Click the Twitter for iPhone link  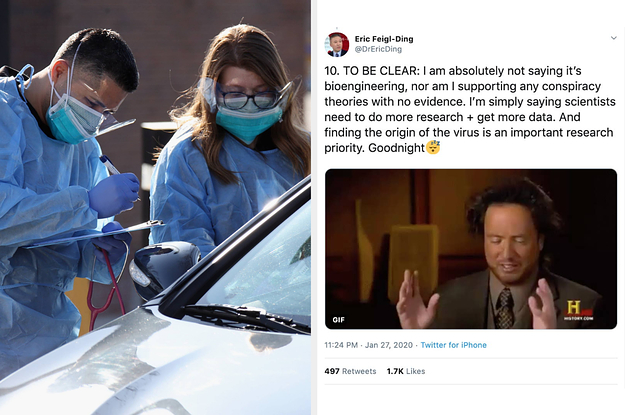pos(454,345)
